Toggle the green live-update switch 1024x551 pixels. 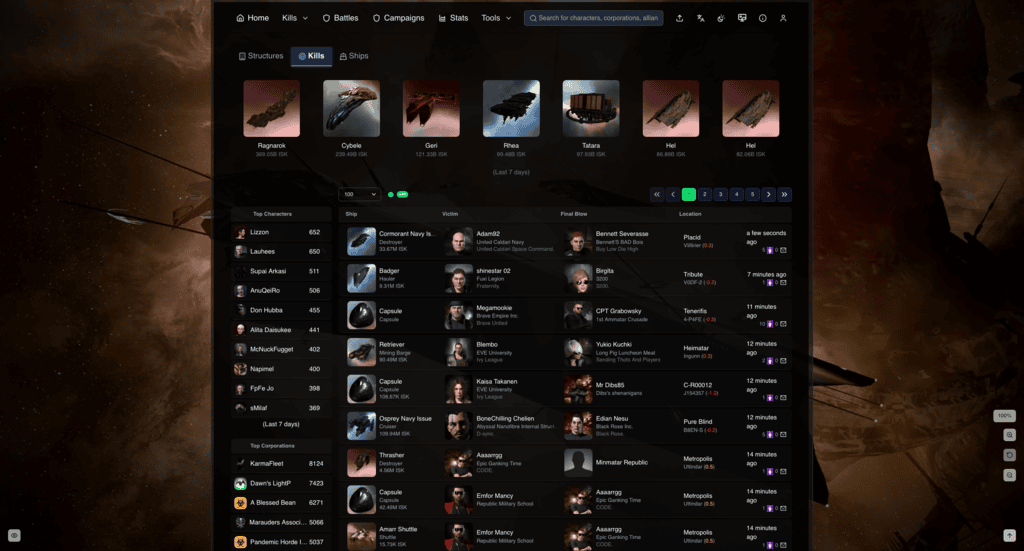point(402,195)
